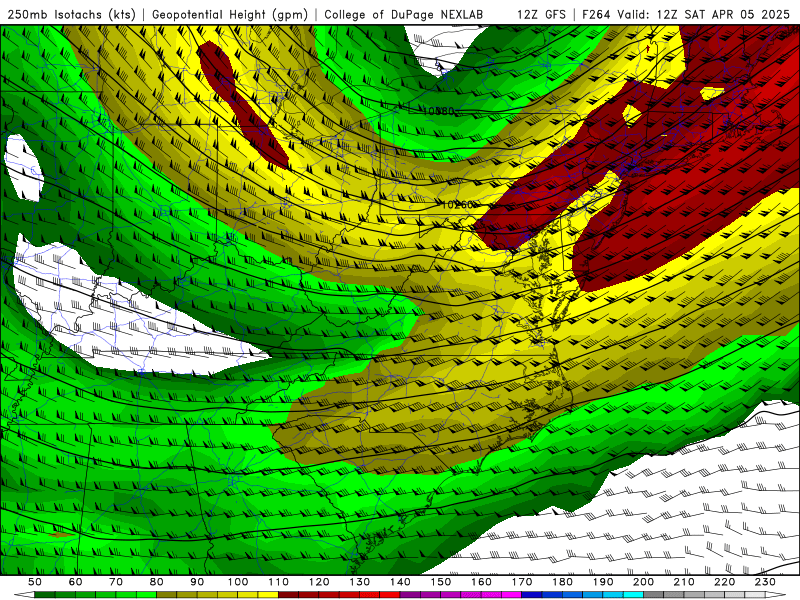Click the 10260 height contour label
The image size is (800, 600).
tap(458, 205)
